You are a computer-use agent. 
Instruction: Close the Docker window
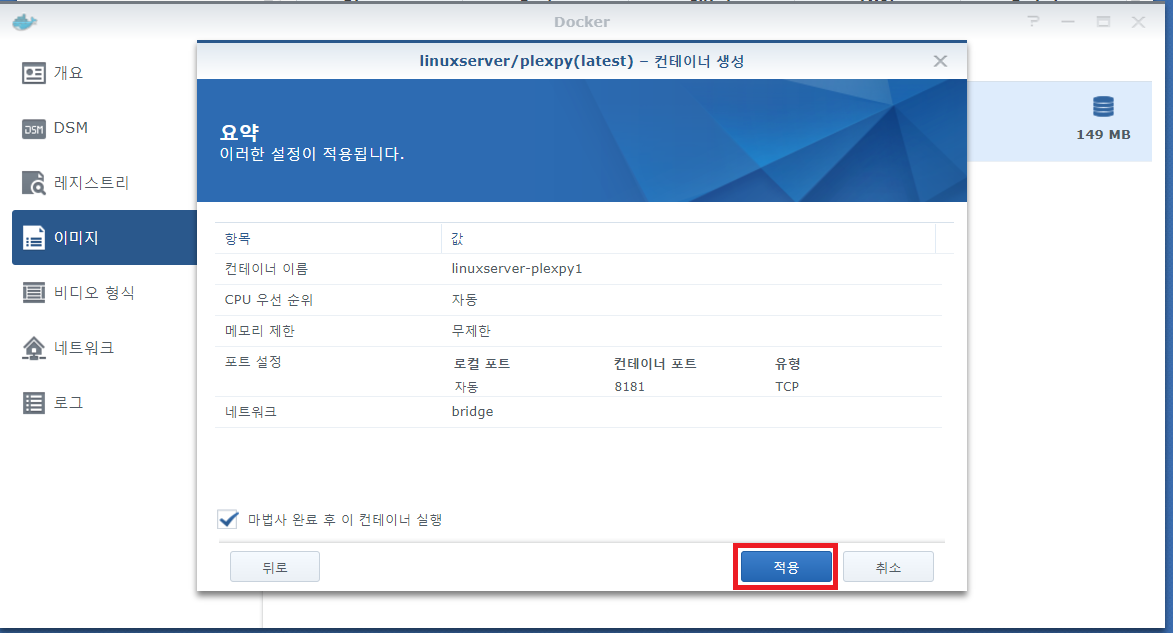[x=1138, y=22]
